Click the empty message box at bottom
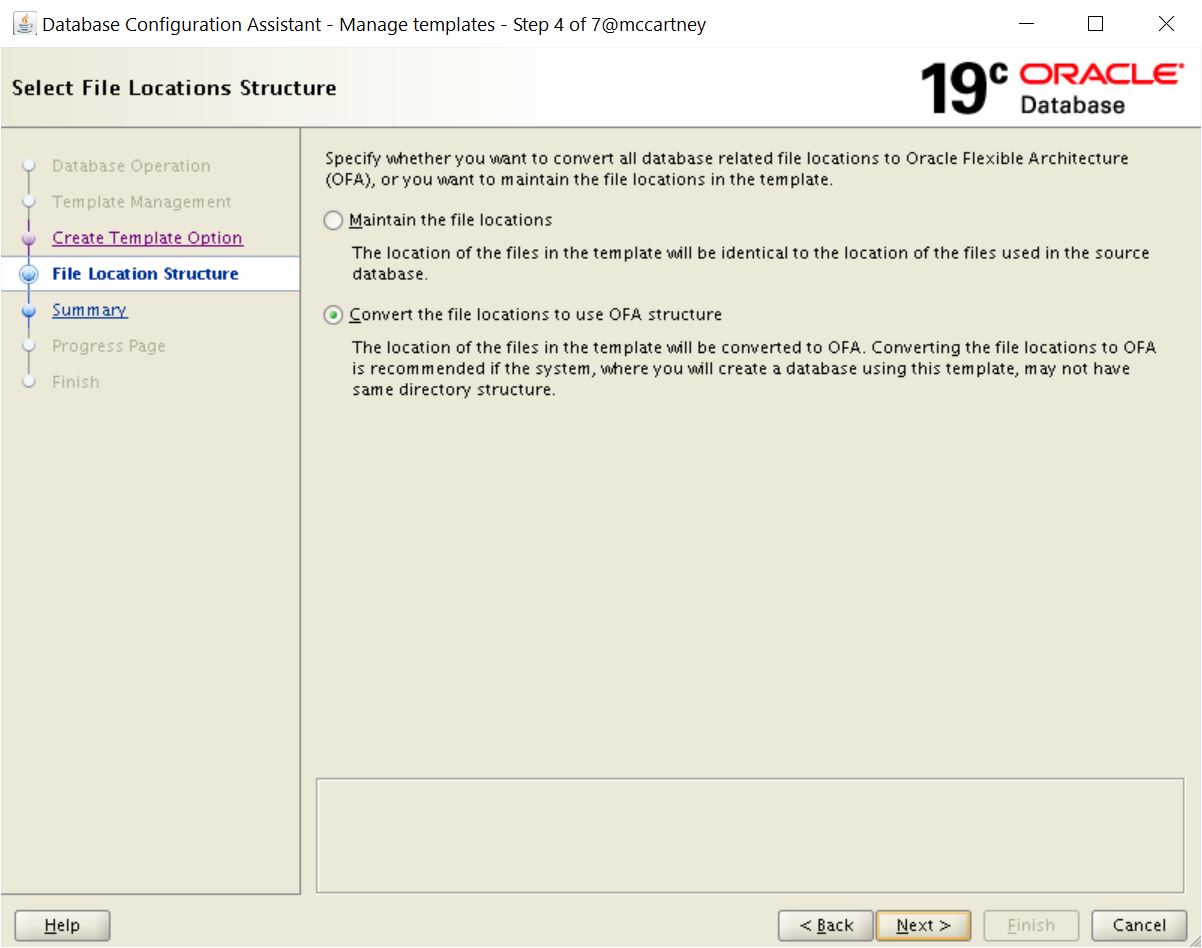 [x=750, y=836]
